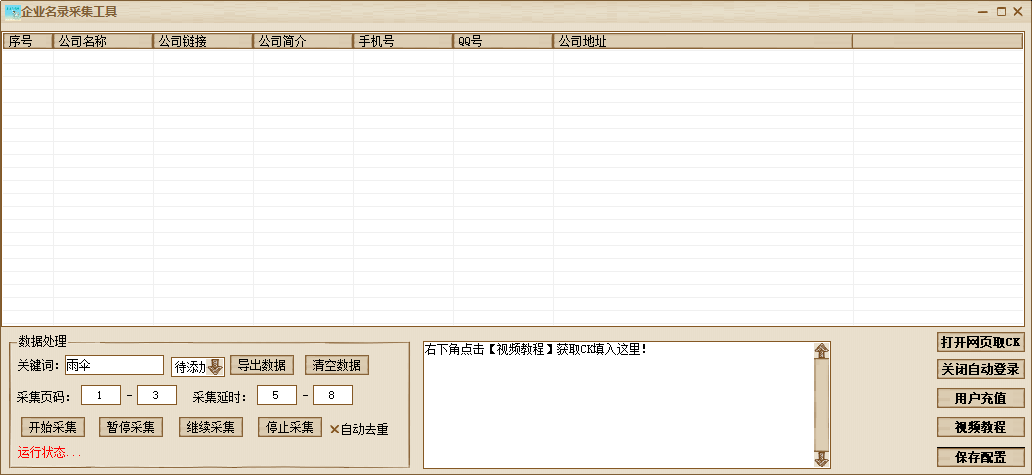Click the minimum delay field showing 5
Screen dimensions: 1032x475
click(x=276, y=395)
